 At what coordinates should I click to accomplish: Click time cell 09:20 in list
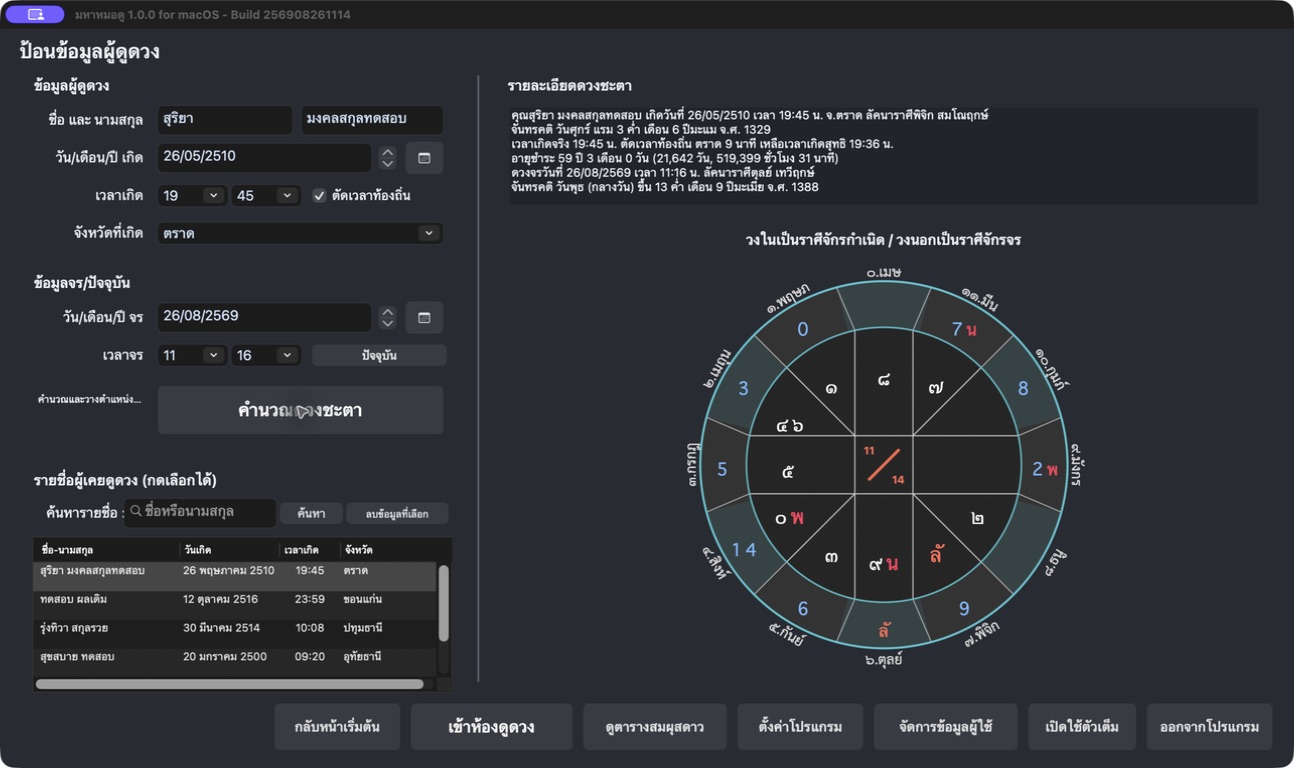coord(310,657)
